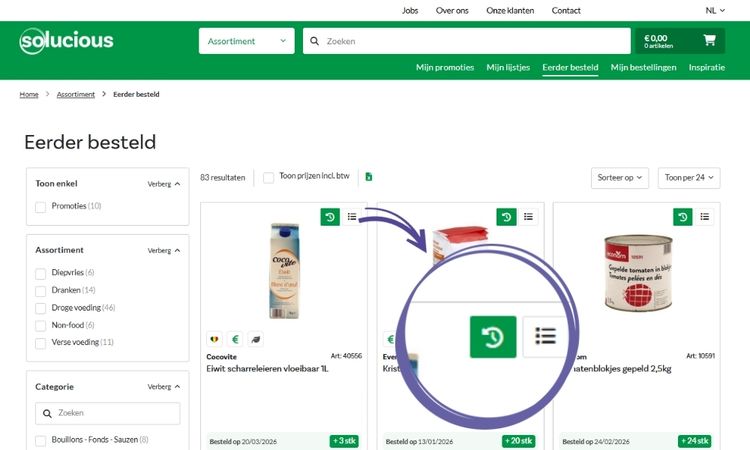
Task: Click add-to-list icon on Cocovite product
Action: (x=352, y=217)
